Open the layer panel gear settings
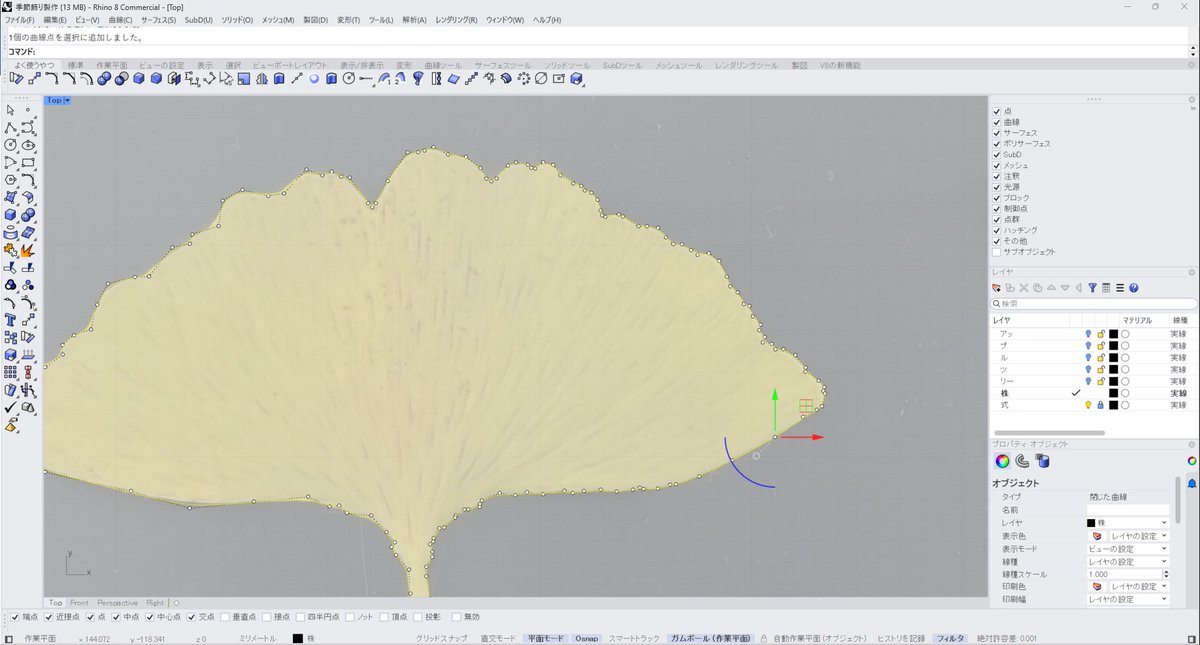Viewport: 1200px width, 645px height. coord(1192,271)
